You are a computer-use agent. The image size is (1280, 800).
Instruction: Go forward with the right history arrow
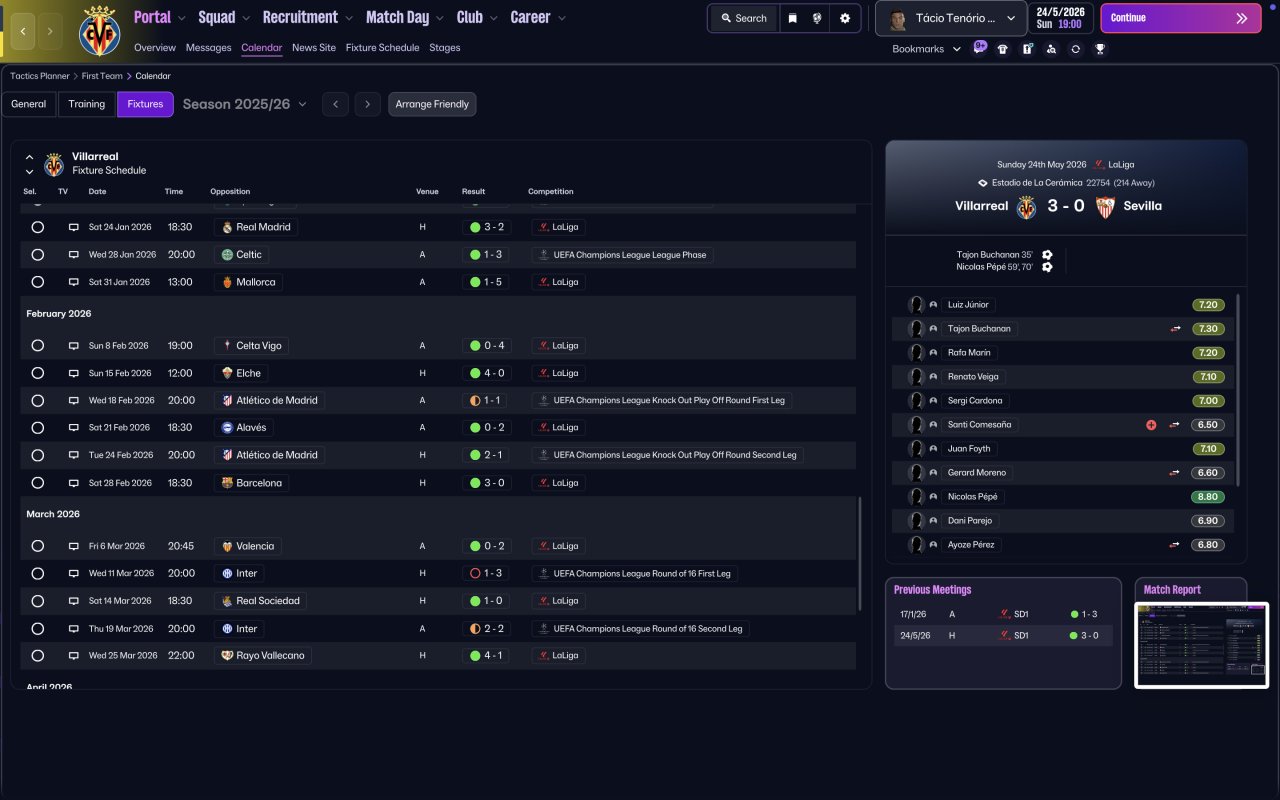coord(50,32)
